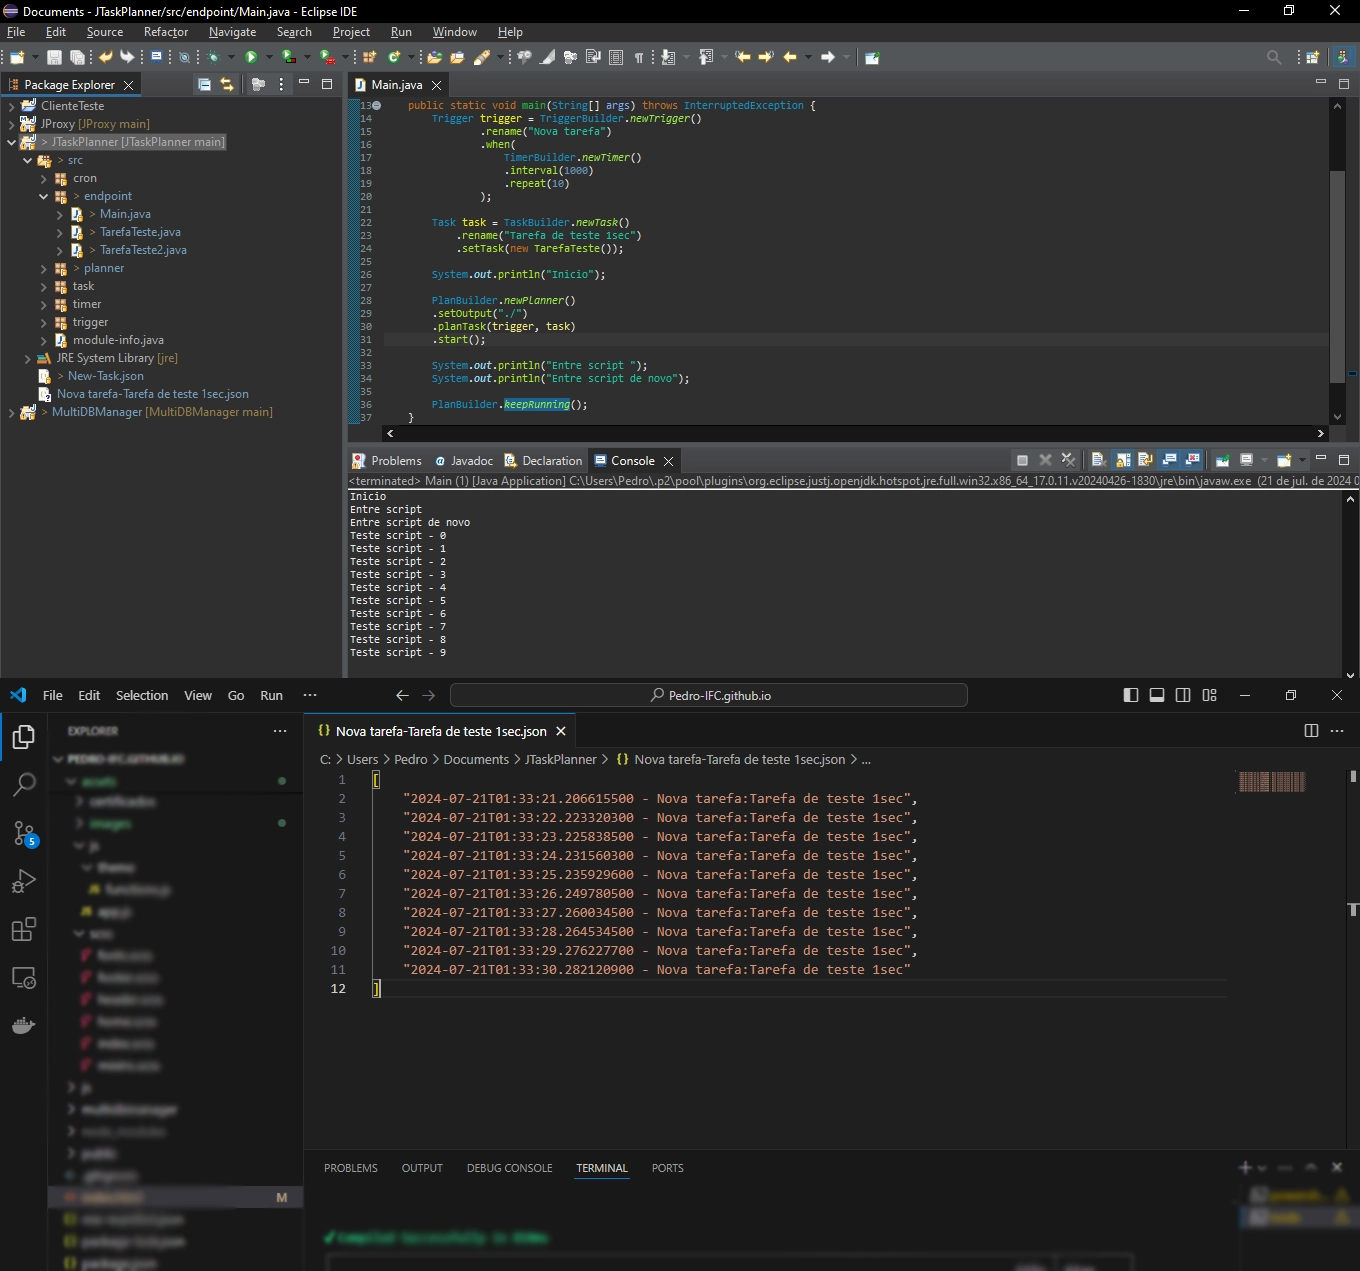Select the Run and Debug icon in VS Code
1360x1271 pixels.
pyautogui.click(x=24, y=881)
